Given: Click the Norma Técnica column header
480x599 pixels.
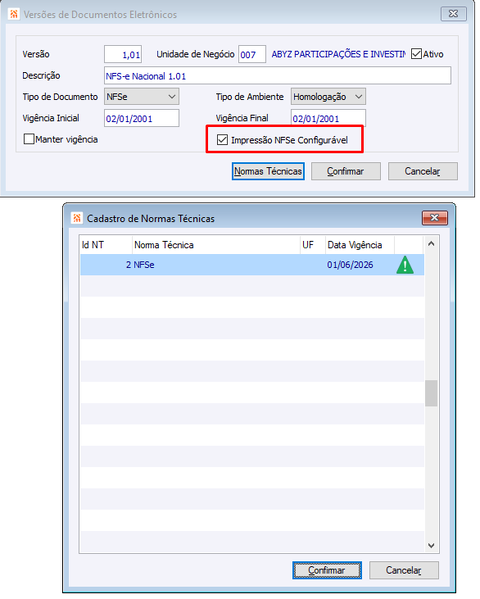Looking at the screenshot, I should click(216, 244).
